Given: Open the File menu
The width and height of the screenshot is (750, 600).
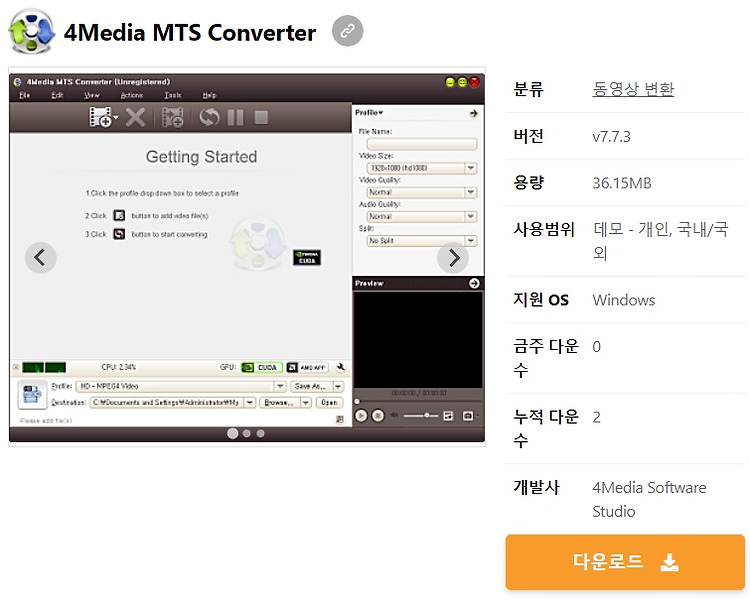Looking at the screenshot, I should (x=24, y=95).
